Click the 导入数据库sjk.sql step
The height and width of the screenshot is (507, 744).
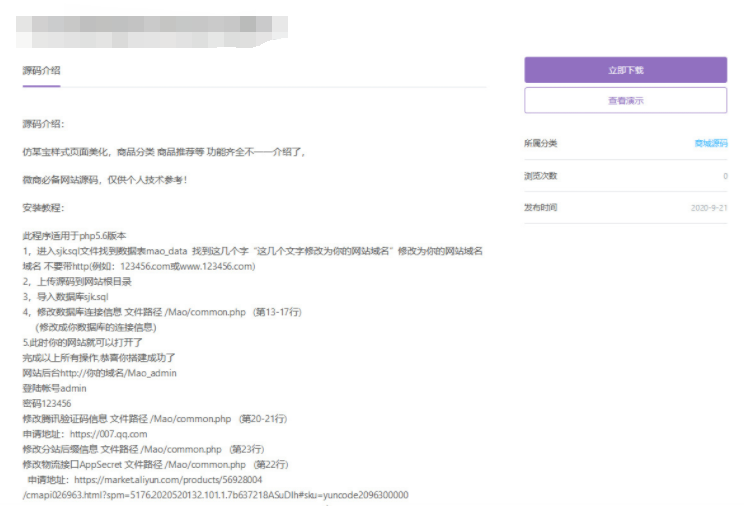[x=72, y=297]
